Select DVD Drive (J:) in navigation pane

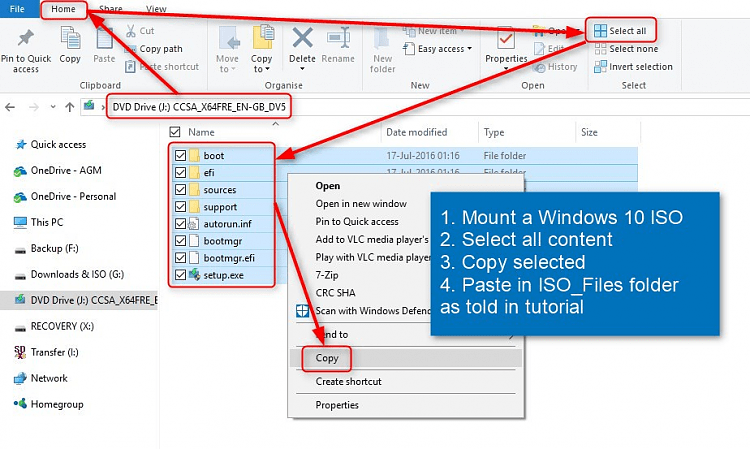[79, 300]
